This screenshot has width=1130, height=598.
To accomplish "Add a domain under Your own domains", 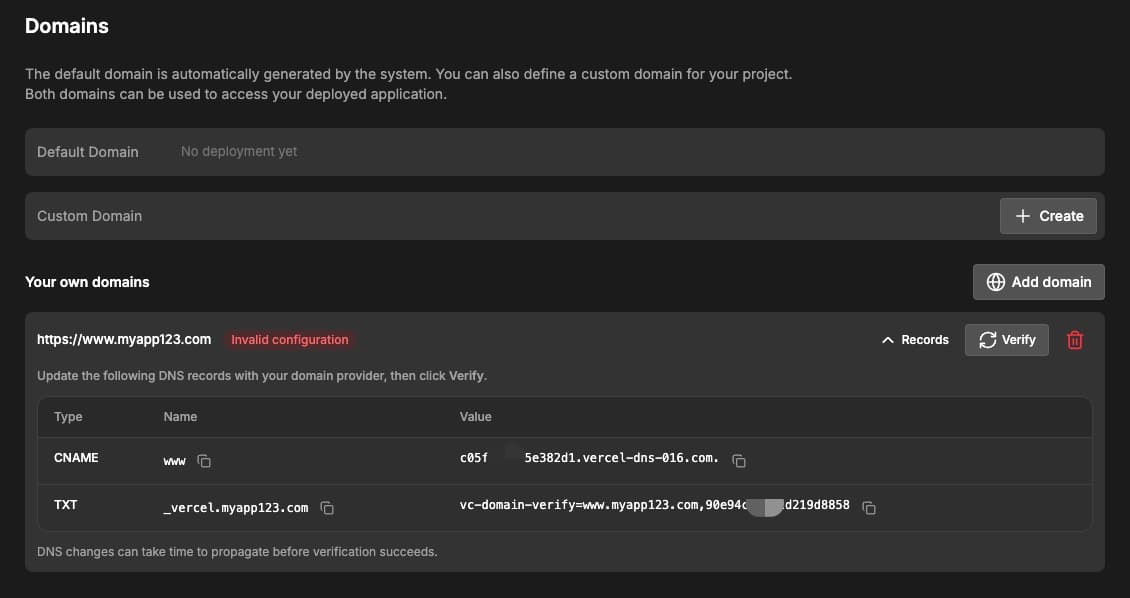I will click(1038, 282).
